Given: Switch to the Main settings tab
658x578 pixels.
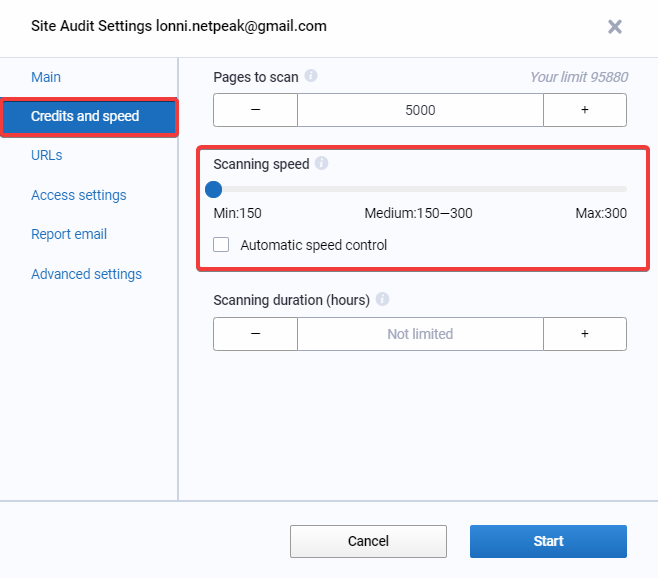Looking at the screenshot, I should 46,77.
